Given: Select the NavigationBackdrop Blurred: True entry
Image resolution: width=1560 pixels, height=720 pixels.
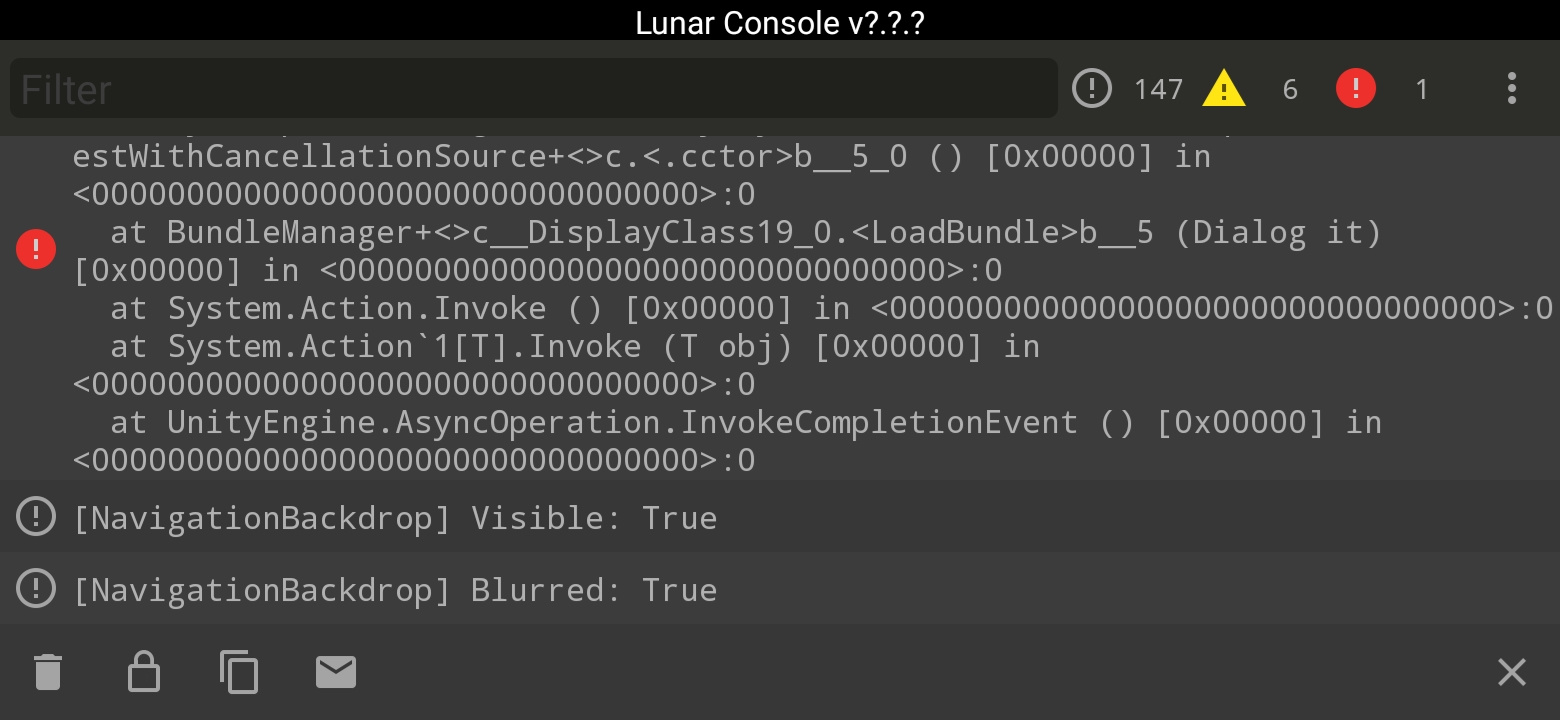Looking at the screenshot, I should click(x=780, y=589).
